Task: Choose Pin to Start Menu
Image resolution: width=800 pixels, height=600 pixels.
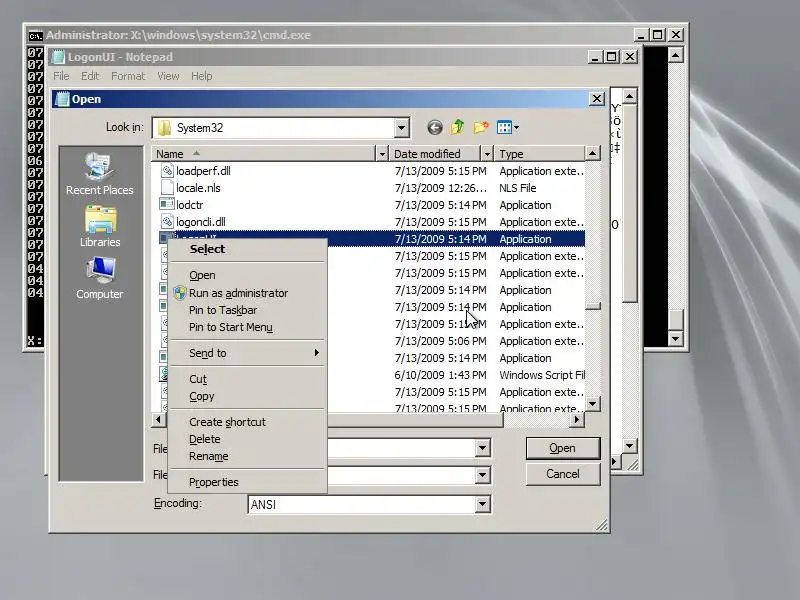Action: 247,327
